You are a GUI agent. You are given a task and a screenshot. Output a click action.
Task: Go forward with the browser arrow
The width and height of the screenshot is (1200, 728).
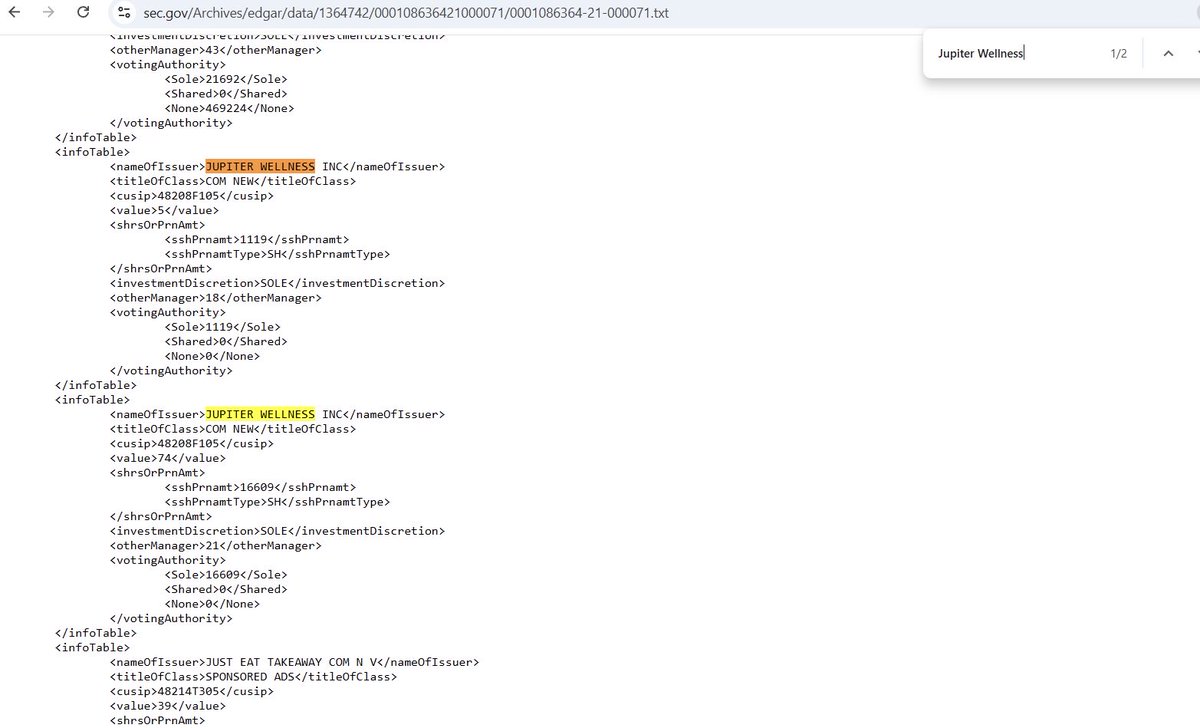click(x=50, y=13)
